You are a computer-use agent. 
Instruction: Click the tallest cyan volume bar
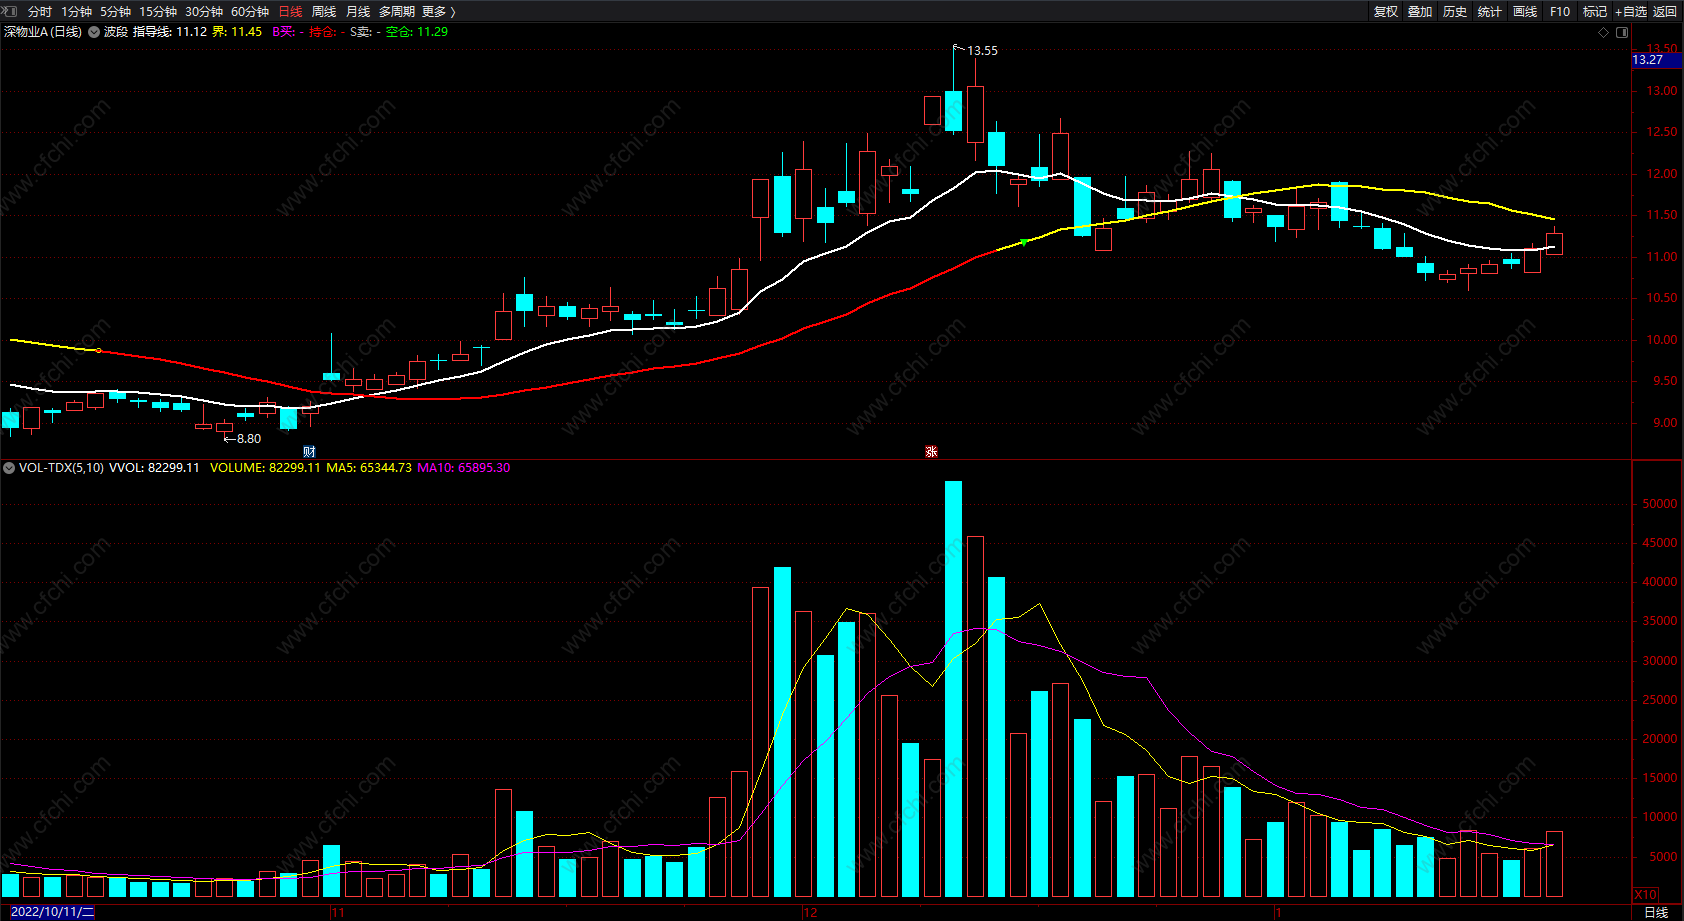(x=953, y=689)
